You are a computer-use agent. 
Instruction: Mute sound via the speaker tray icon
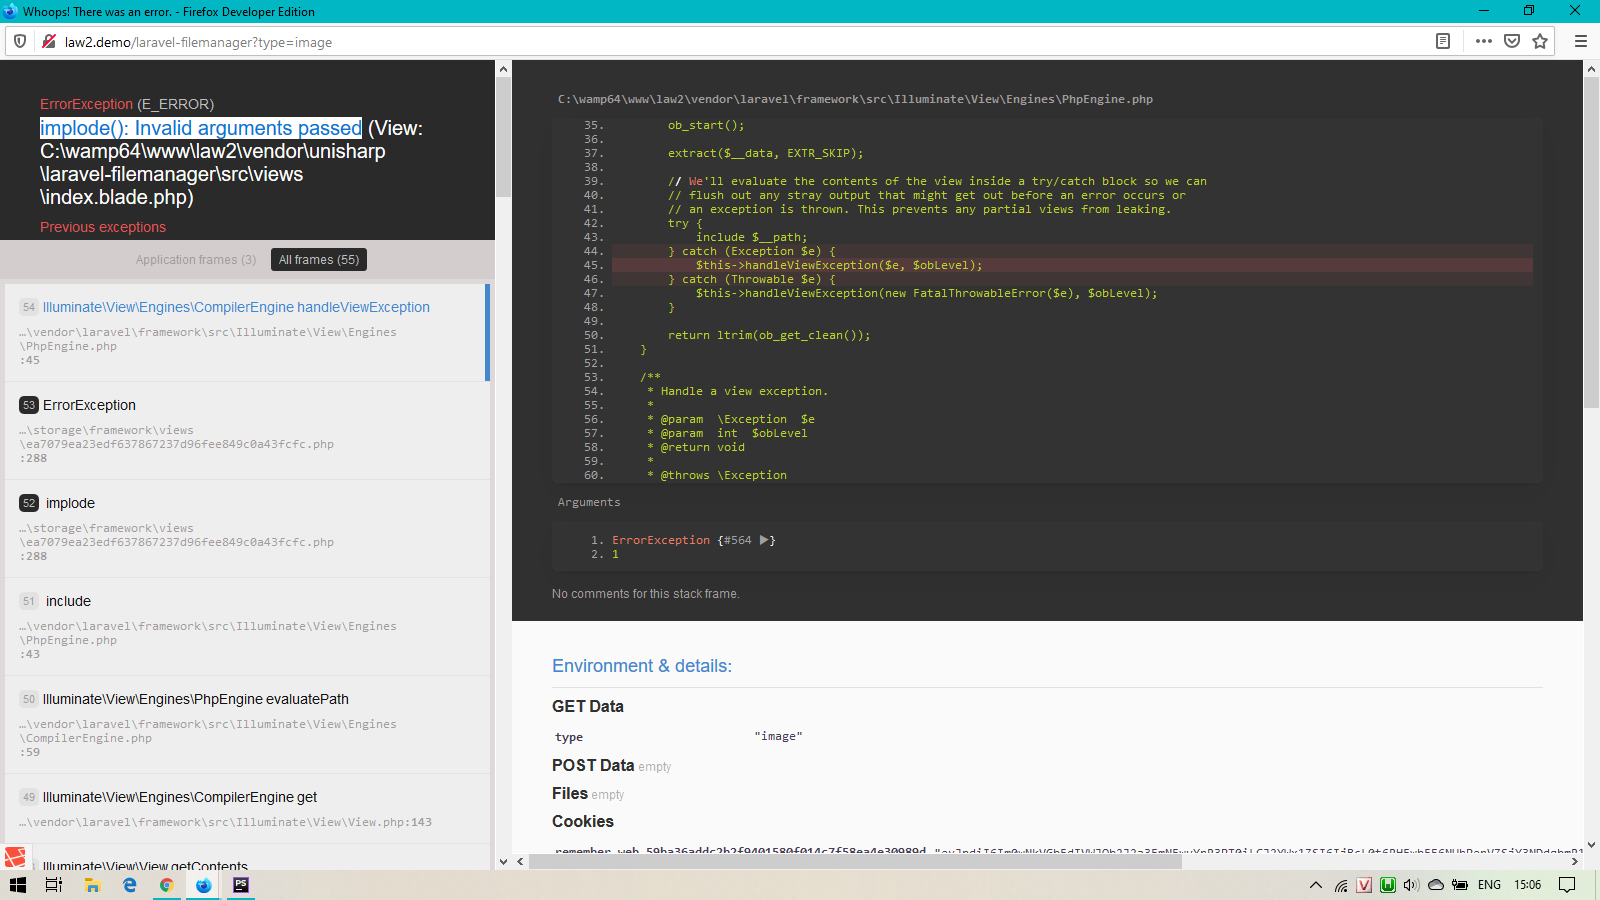pos(1410,885)
